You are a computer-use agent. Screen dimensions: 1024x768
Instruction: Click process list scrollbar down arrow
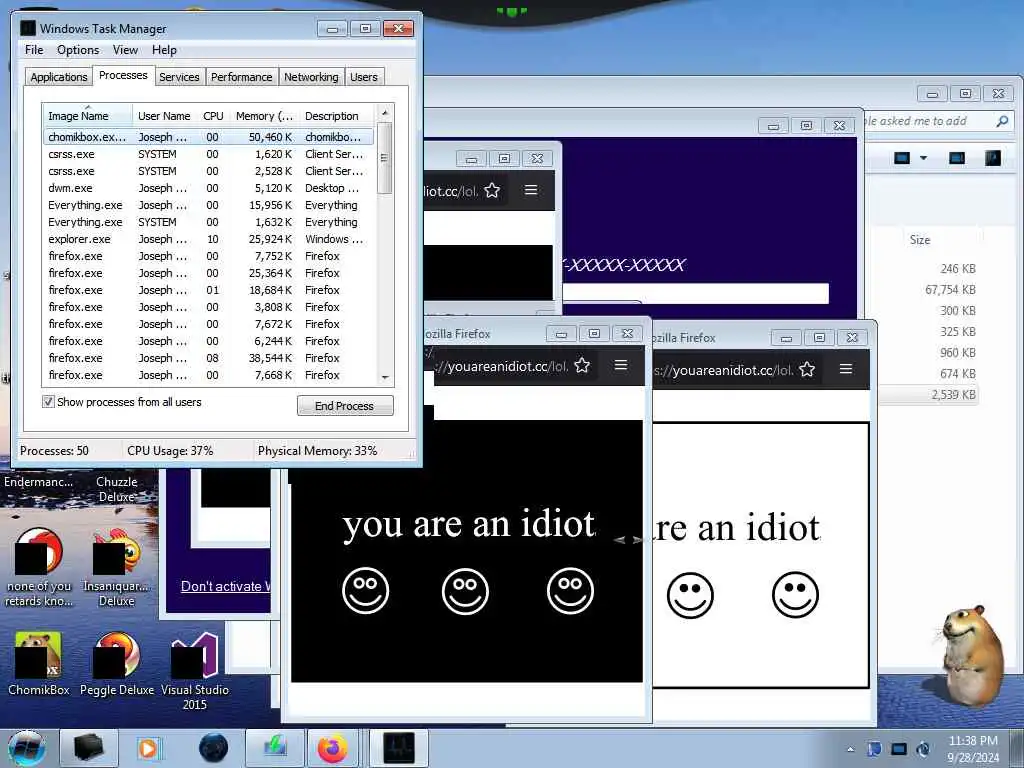(x=385, y=377)
